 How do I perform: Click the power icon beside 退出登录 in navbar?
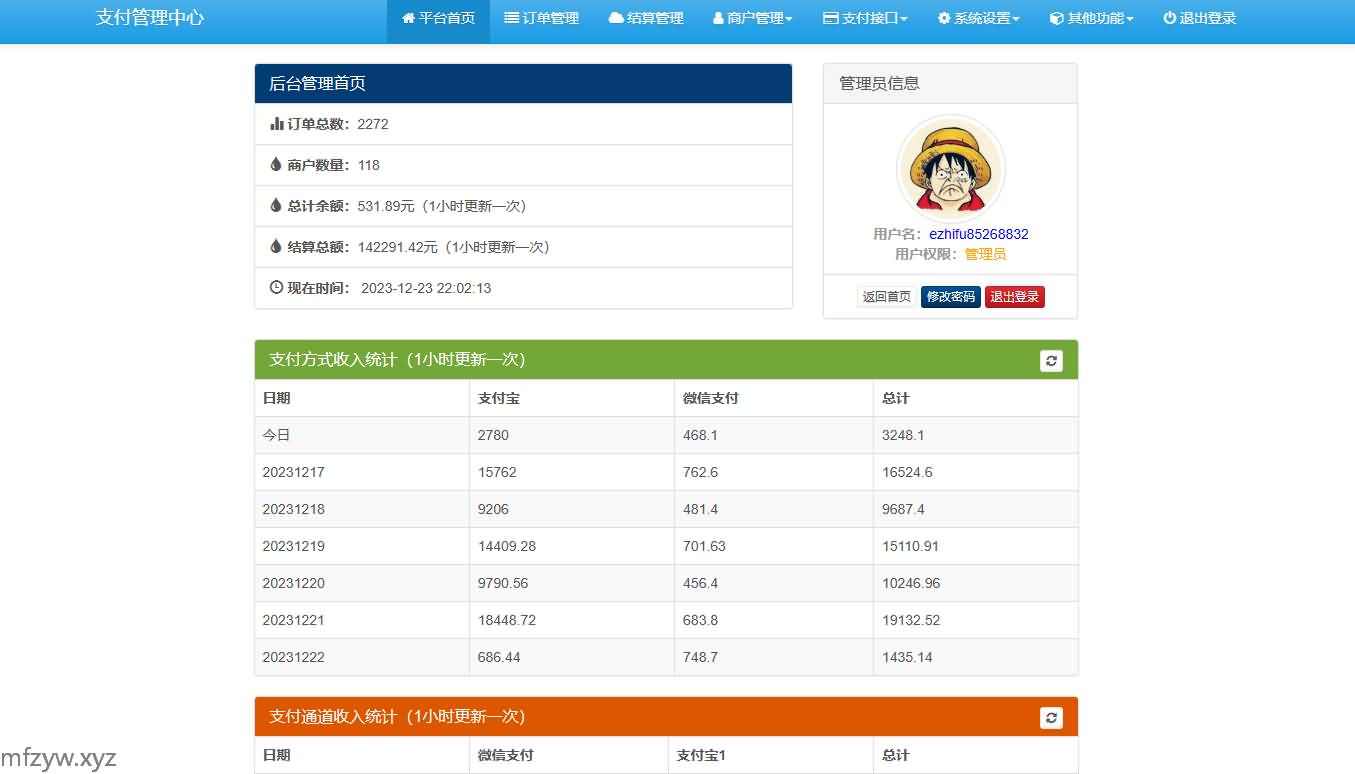pyautogui.click(x=1169, y=18)
